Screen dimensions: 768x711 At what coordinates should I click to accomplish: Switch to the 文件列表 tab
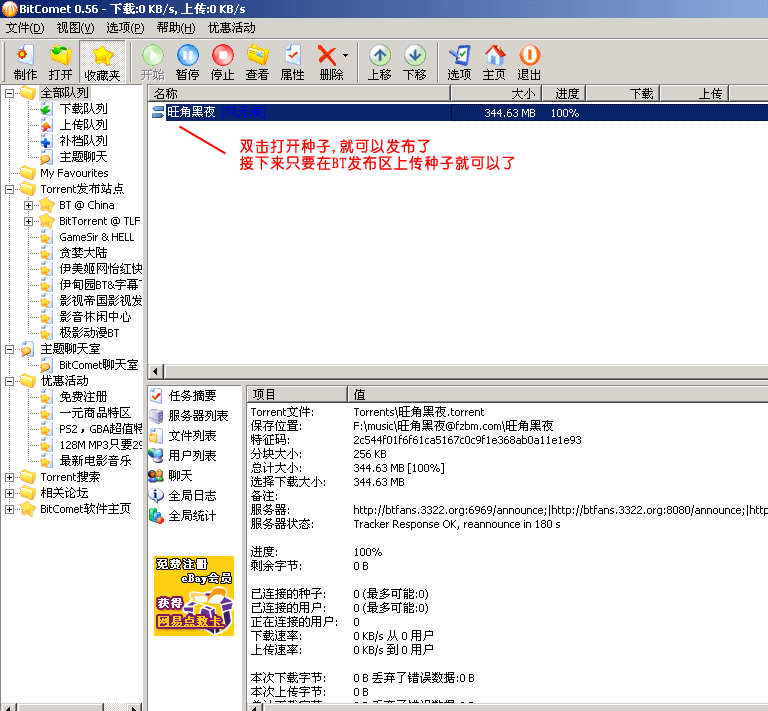[x=192, y=436]
